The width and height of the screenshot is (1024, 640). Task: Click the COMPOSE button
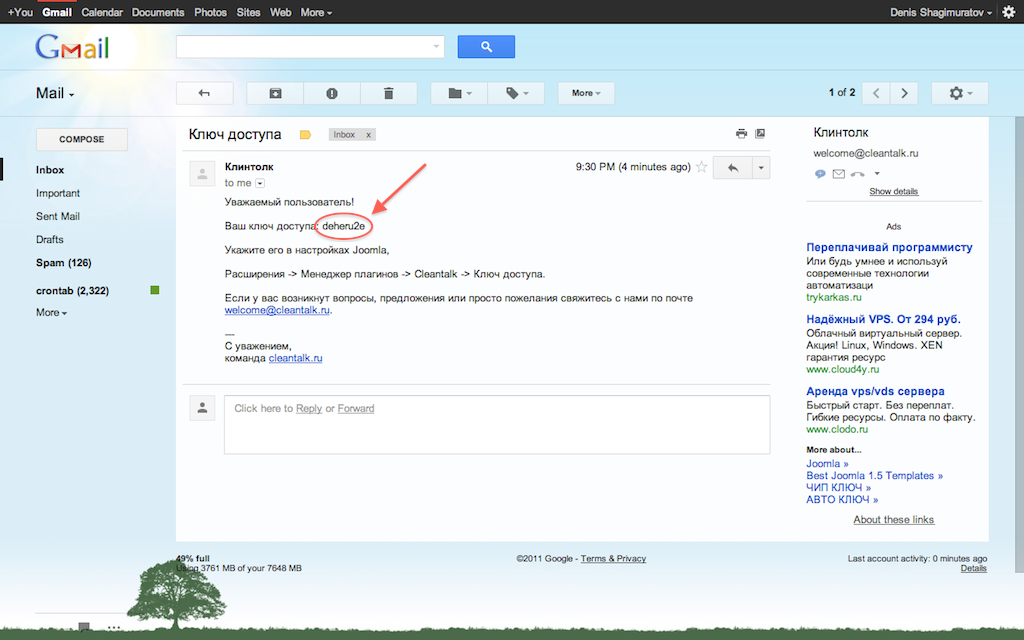coord(82,139)
